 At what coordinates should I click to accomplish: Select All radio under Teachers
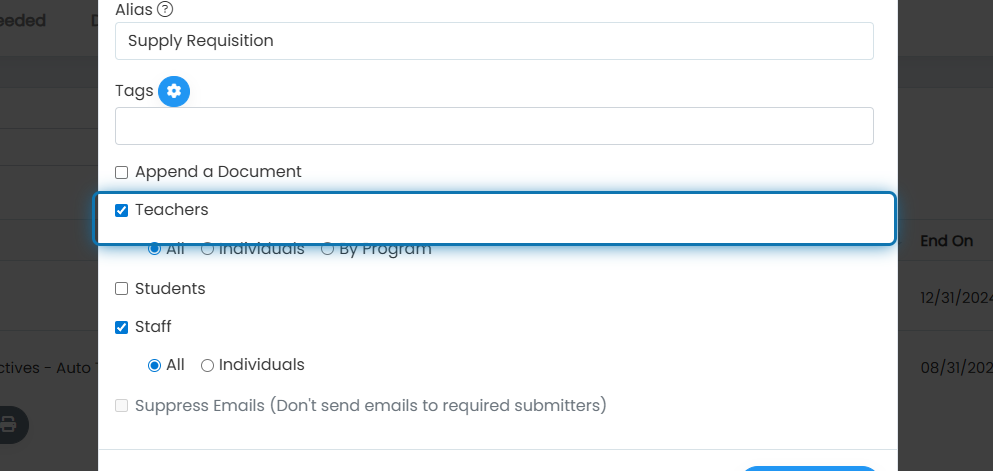154,249
